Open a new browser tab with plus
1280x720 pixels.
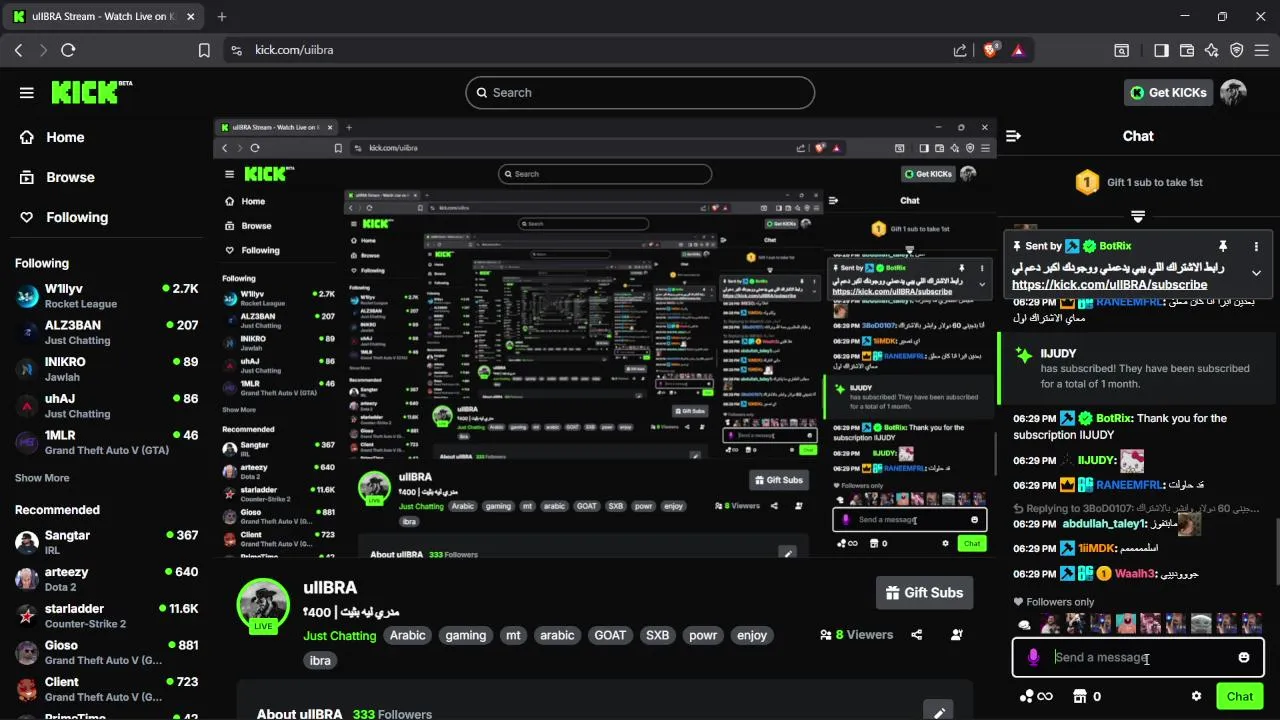coord(221,16)
